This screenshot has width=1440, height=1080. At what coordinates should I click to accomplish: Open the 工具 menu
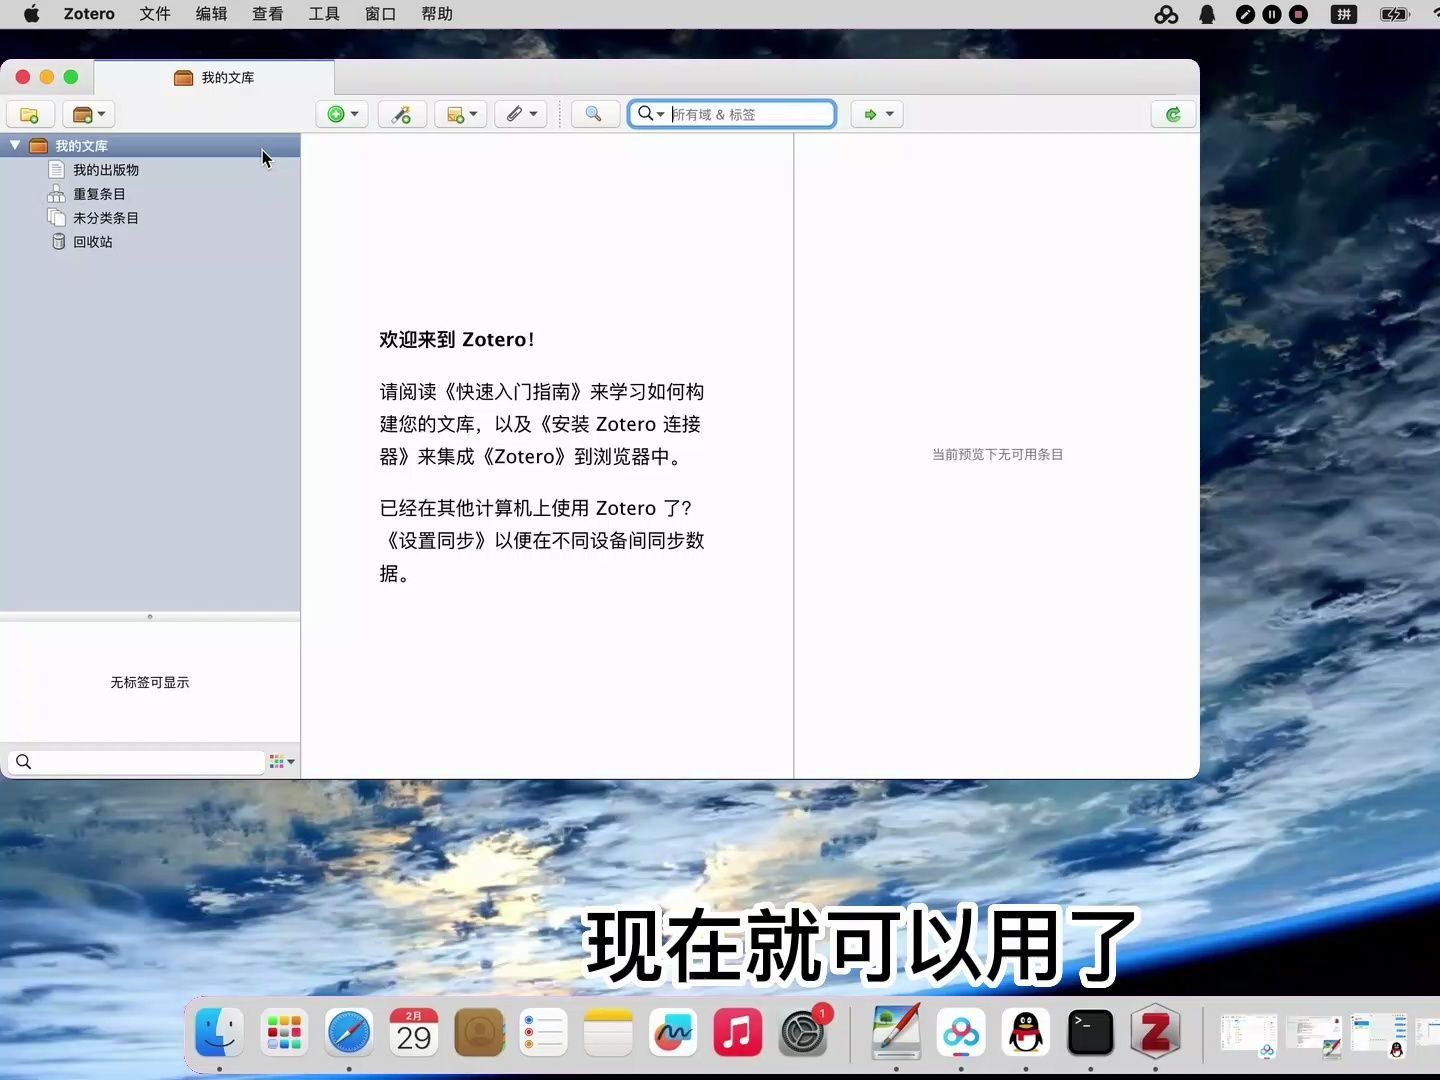click(x=324, y=14)
